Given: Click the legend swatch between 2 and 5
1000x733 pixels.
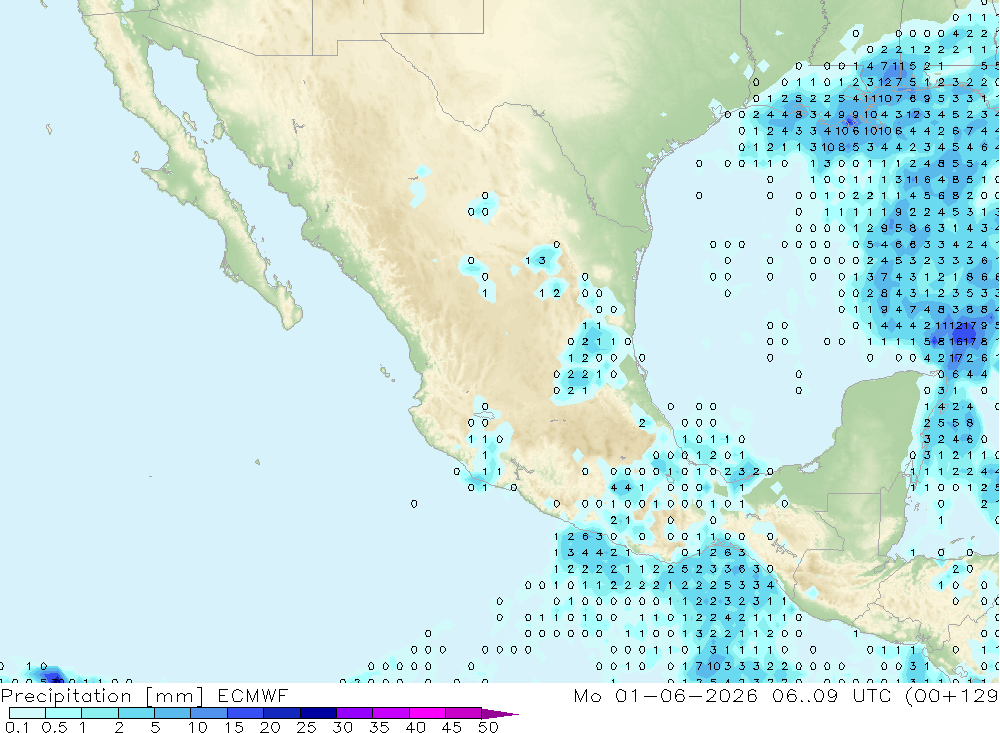Looking at the screenshot, I should click(136, 713).
